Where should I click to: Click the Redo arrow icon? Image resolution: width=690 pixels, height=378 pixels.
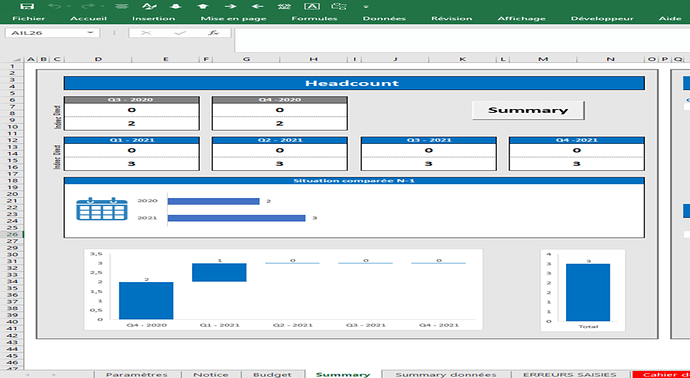point(88,6)
